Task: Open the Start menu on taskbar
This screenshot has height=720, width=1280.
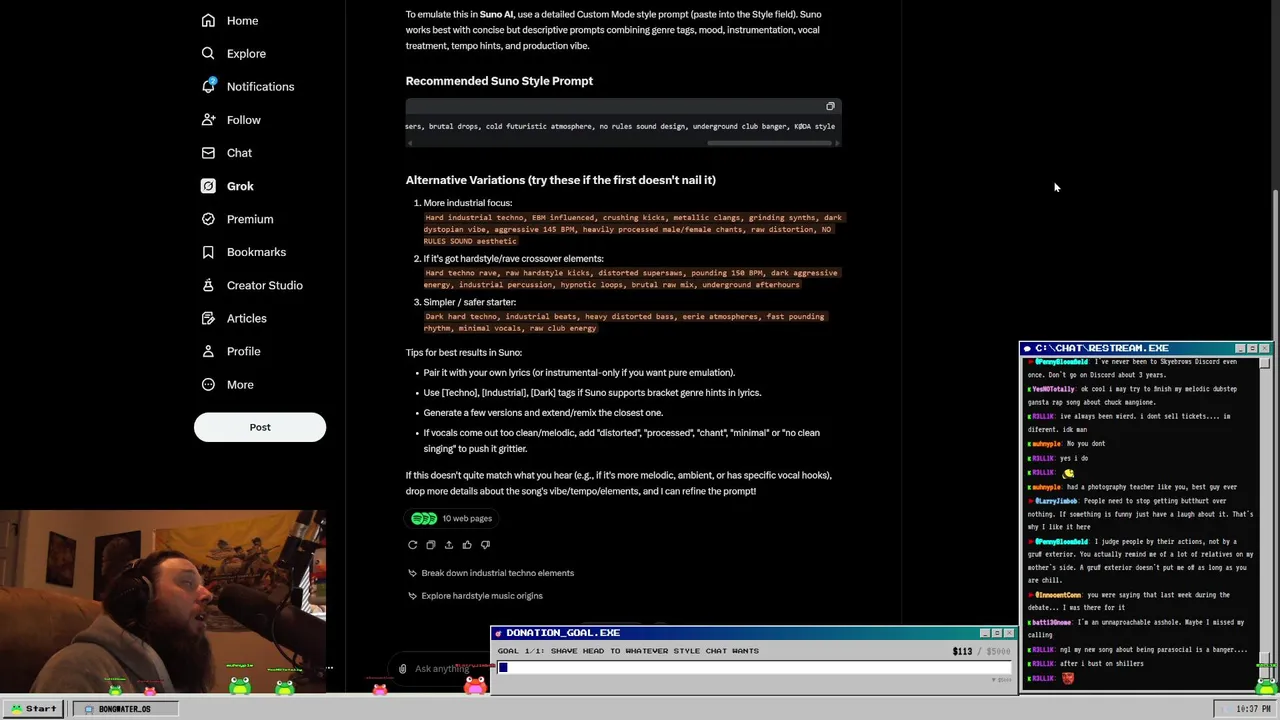Action: pos(34,709)
